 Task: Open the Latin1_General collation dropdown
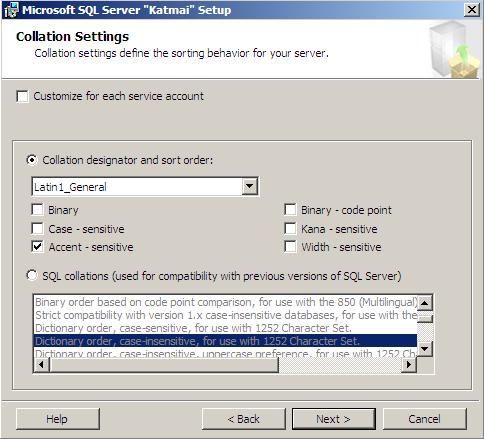click(x=250, y=186)
